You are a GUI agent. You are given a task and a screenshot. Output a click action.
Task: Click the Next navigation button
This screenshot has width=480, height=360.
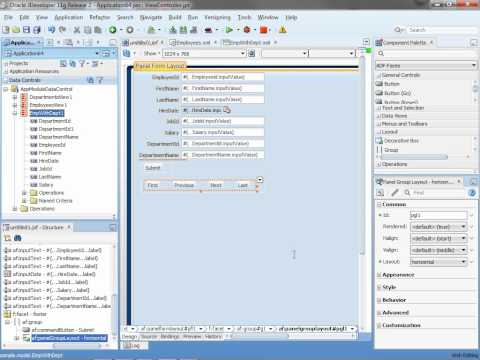[216, 185]
